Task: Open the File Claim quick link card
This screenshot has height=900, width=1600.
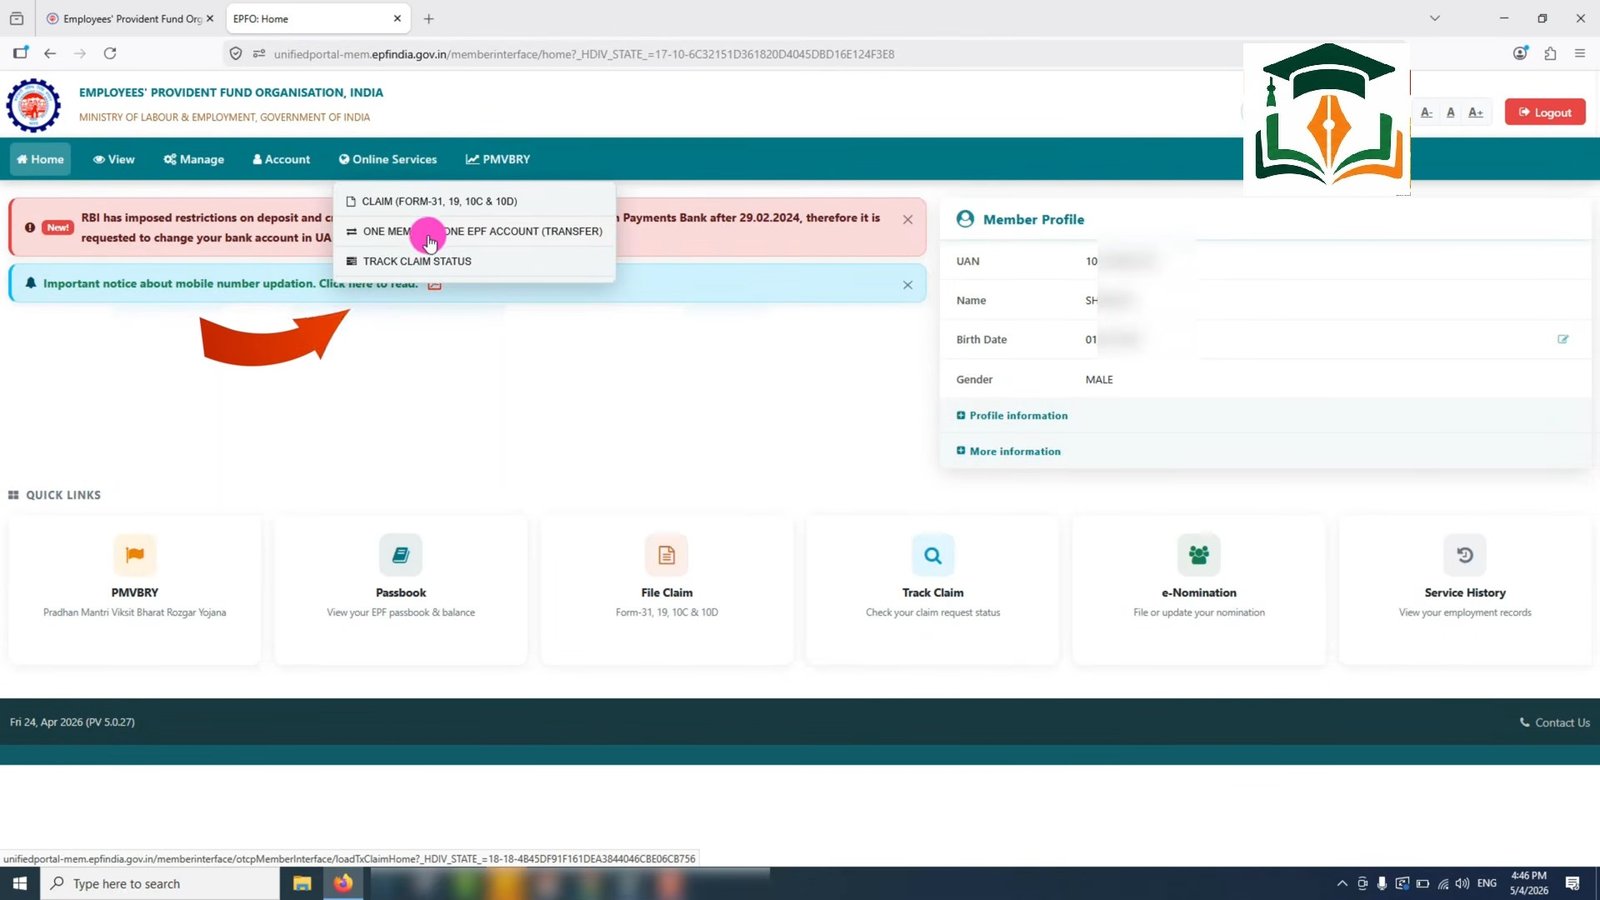Action: coord(667,589)
